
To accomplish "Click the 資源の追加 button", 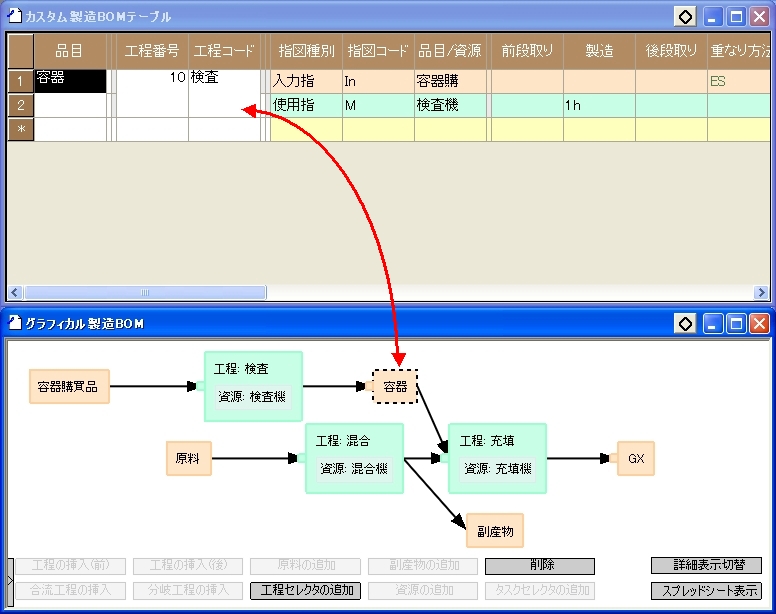I will coord(423,590).
